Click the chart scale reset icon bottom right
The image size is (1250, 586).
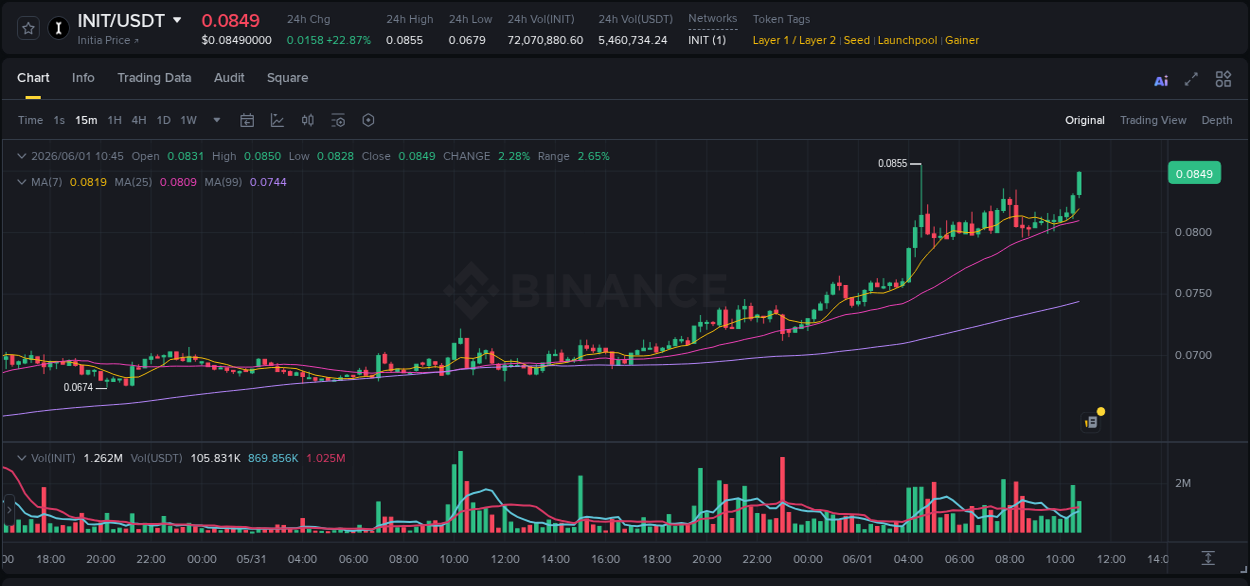(1208, 558)
